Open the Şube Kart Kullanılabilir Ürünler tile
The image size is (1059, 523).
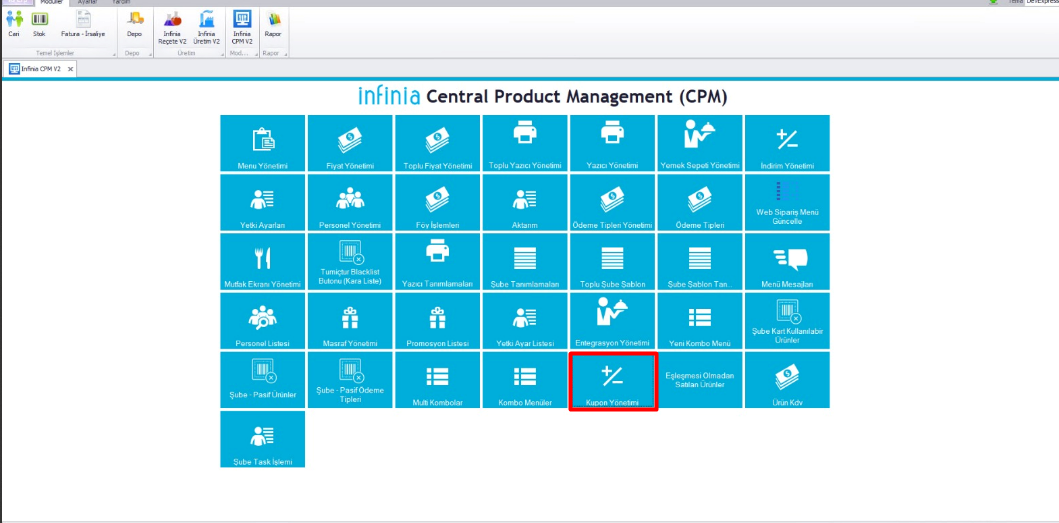[x=787, y=321]
